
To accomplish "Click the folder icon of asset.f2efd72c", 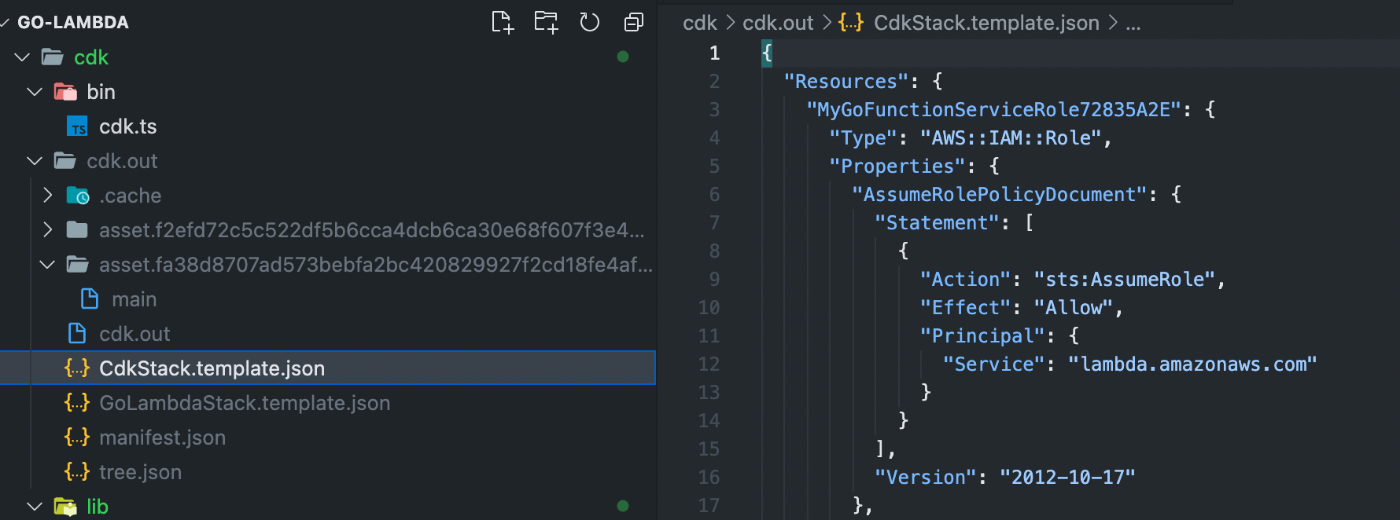I will point(77,230).
